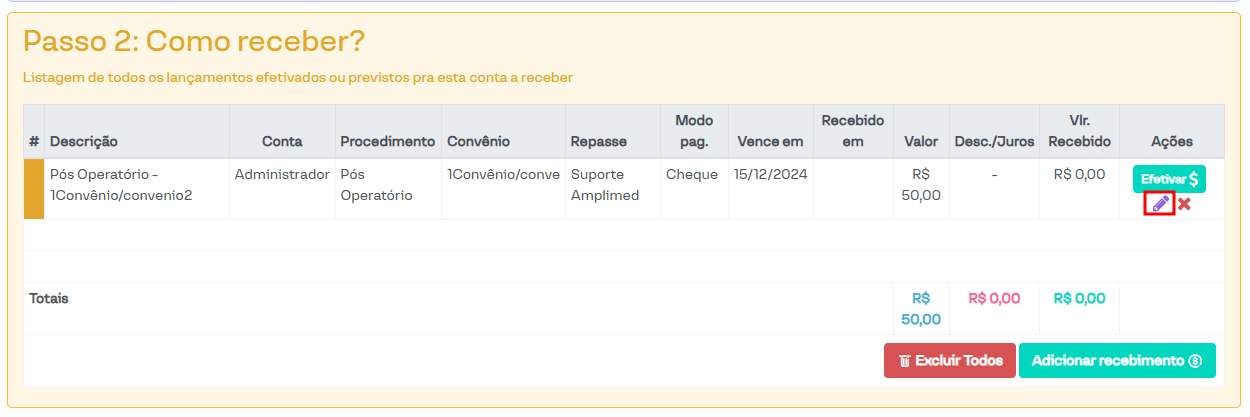
Task: Click the blue R$ 50,00 total value
Action: click(x=921, y=309)
